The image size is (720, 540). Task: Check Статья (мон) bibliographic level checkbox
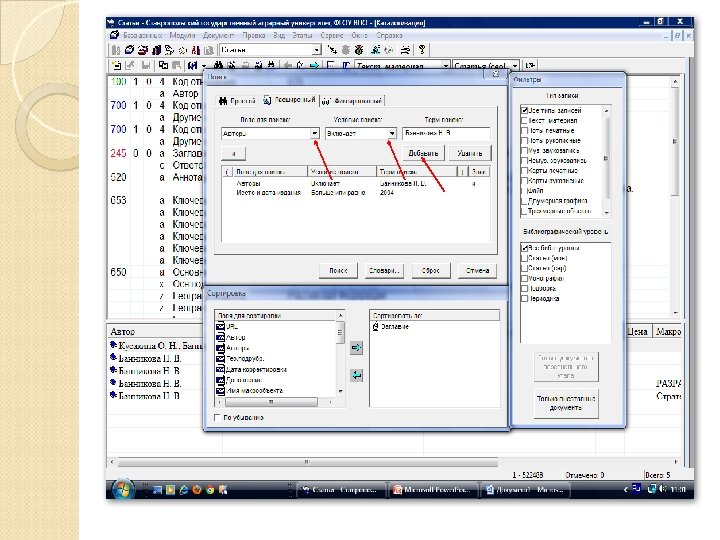click(524, 258)
